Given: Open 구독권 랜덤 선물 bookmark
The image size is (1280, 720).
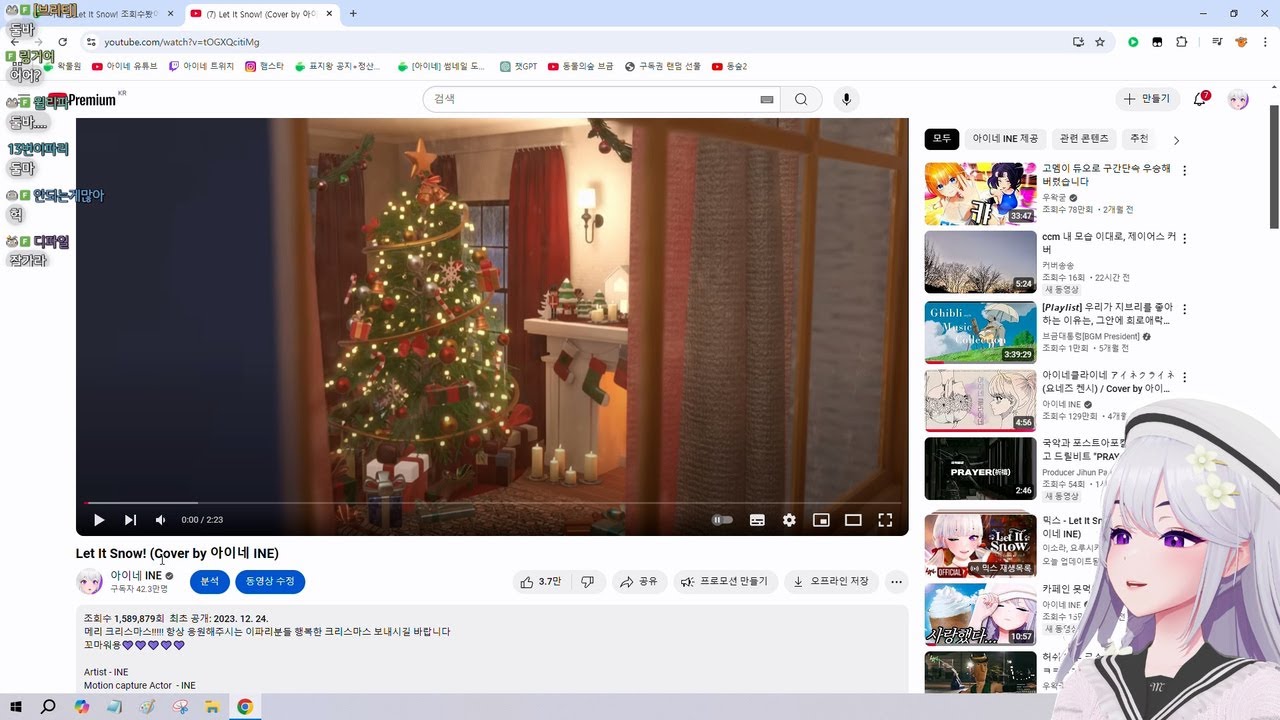Looking at the screenshot, I should click(662, 66).
